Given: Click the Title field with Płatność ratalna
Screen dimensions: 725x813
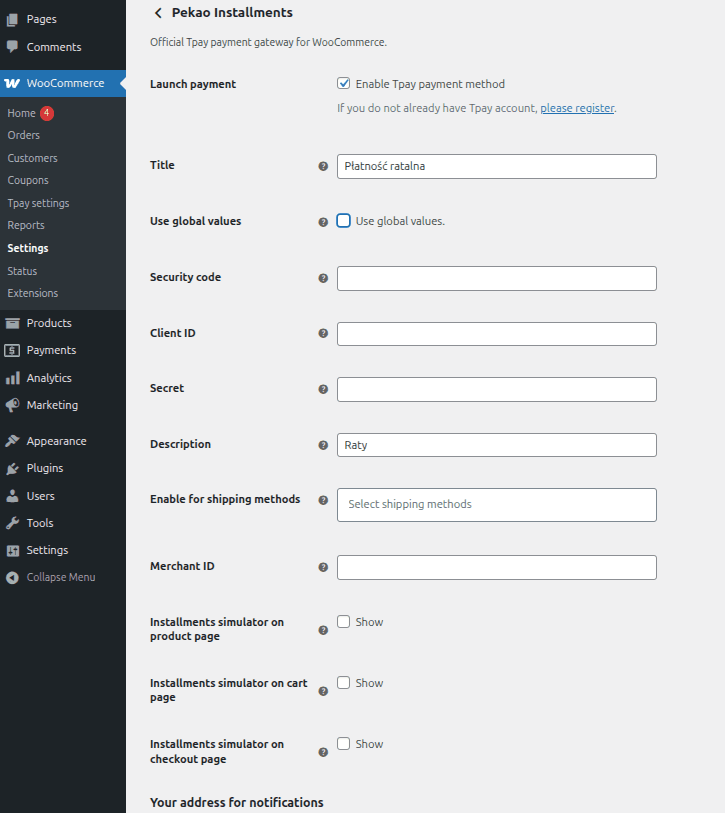Looking at the screenshot, I should 496,166.
